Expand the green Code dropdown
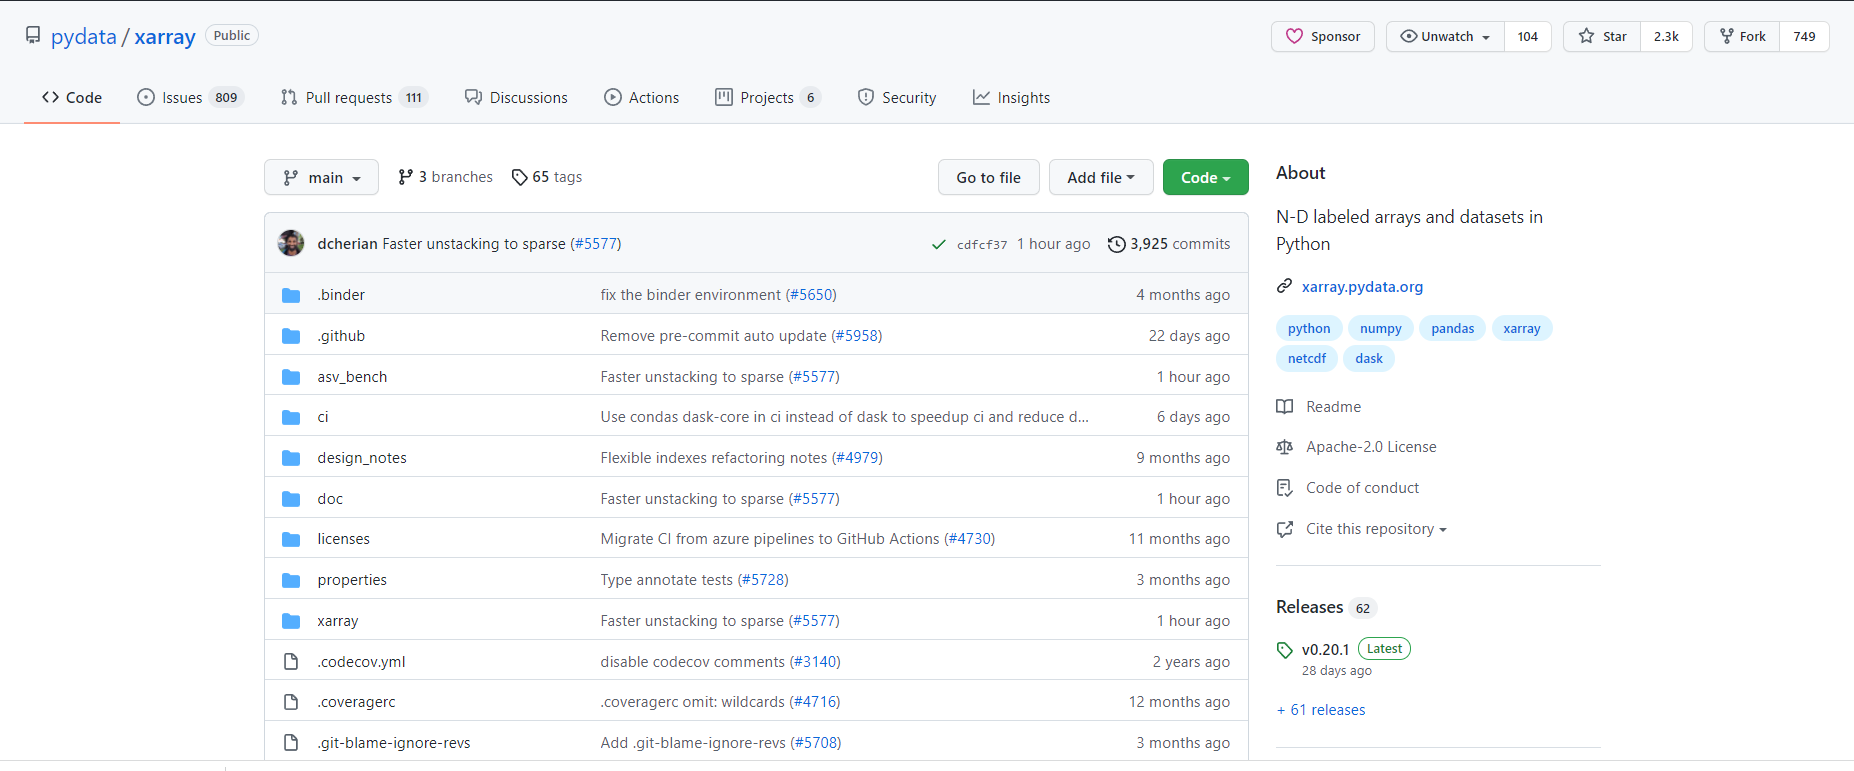 click(1205, 177)
